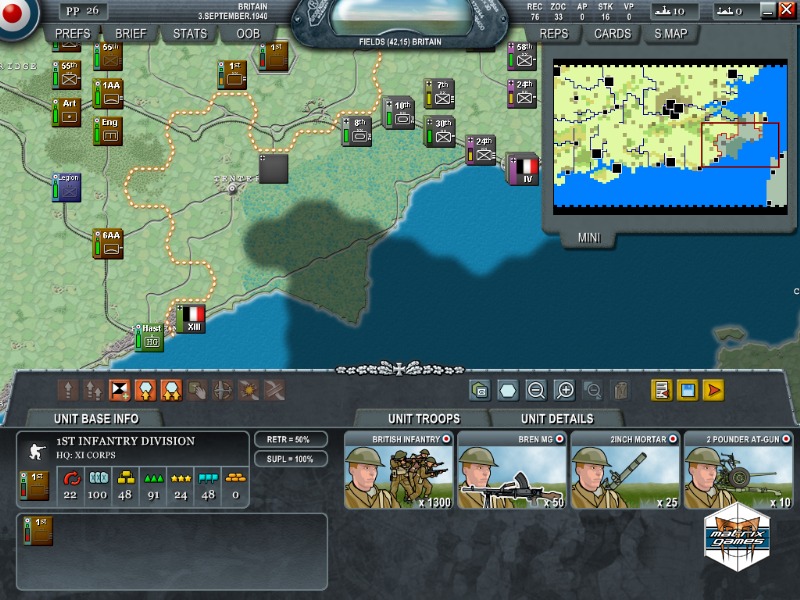Select the French IV unit counter on map
The width and height of the screenshot is (800, 600).
click(522, 169)
